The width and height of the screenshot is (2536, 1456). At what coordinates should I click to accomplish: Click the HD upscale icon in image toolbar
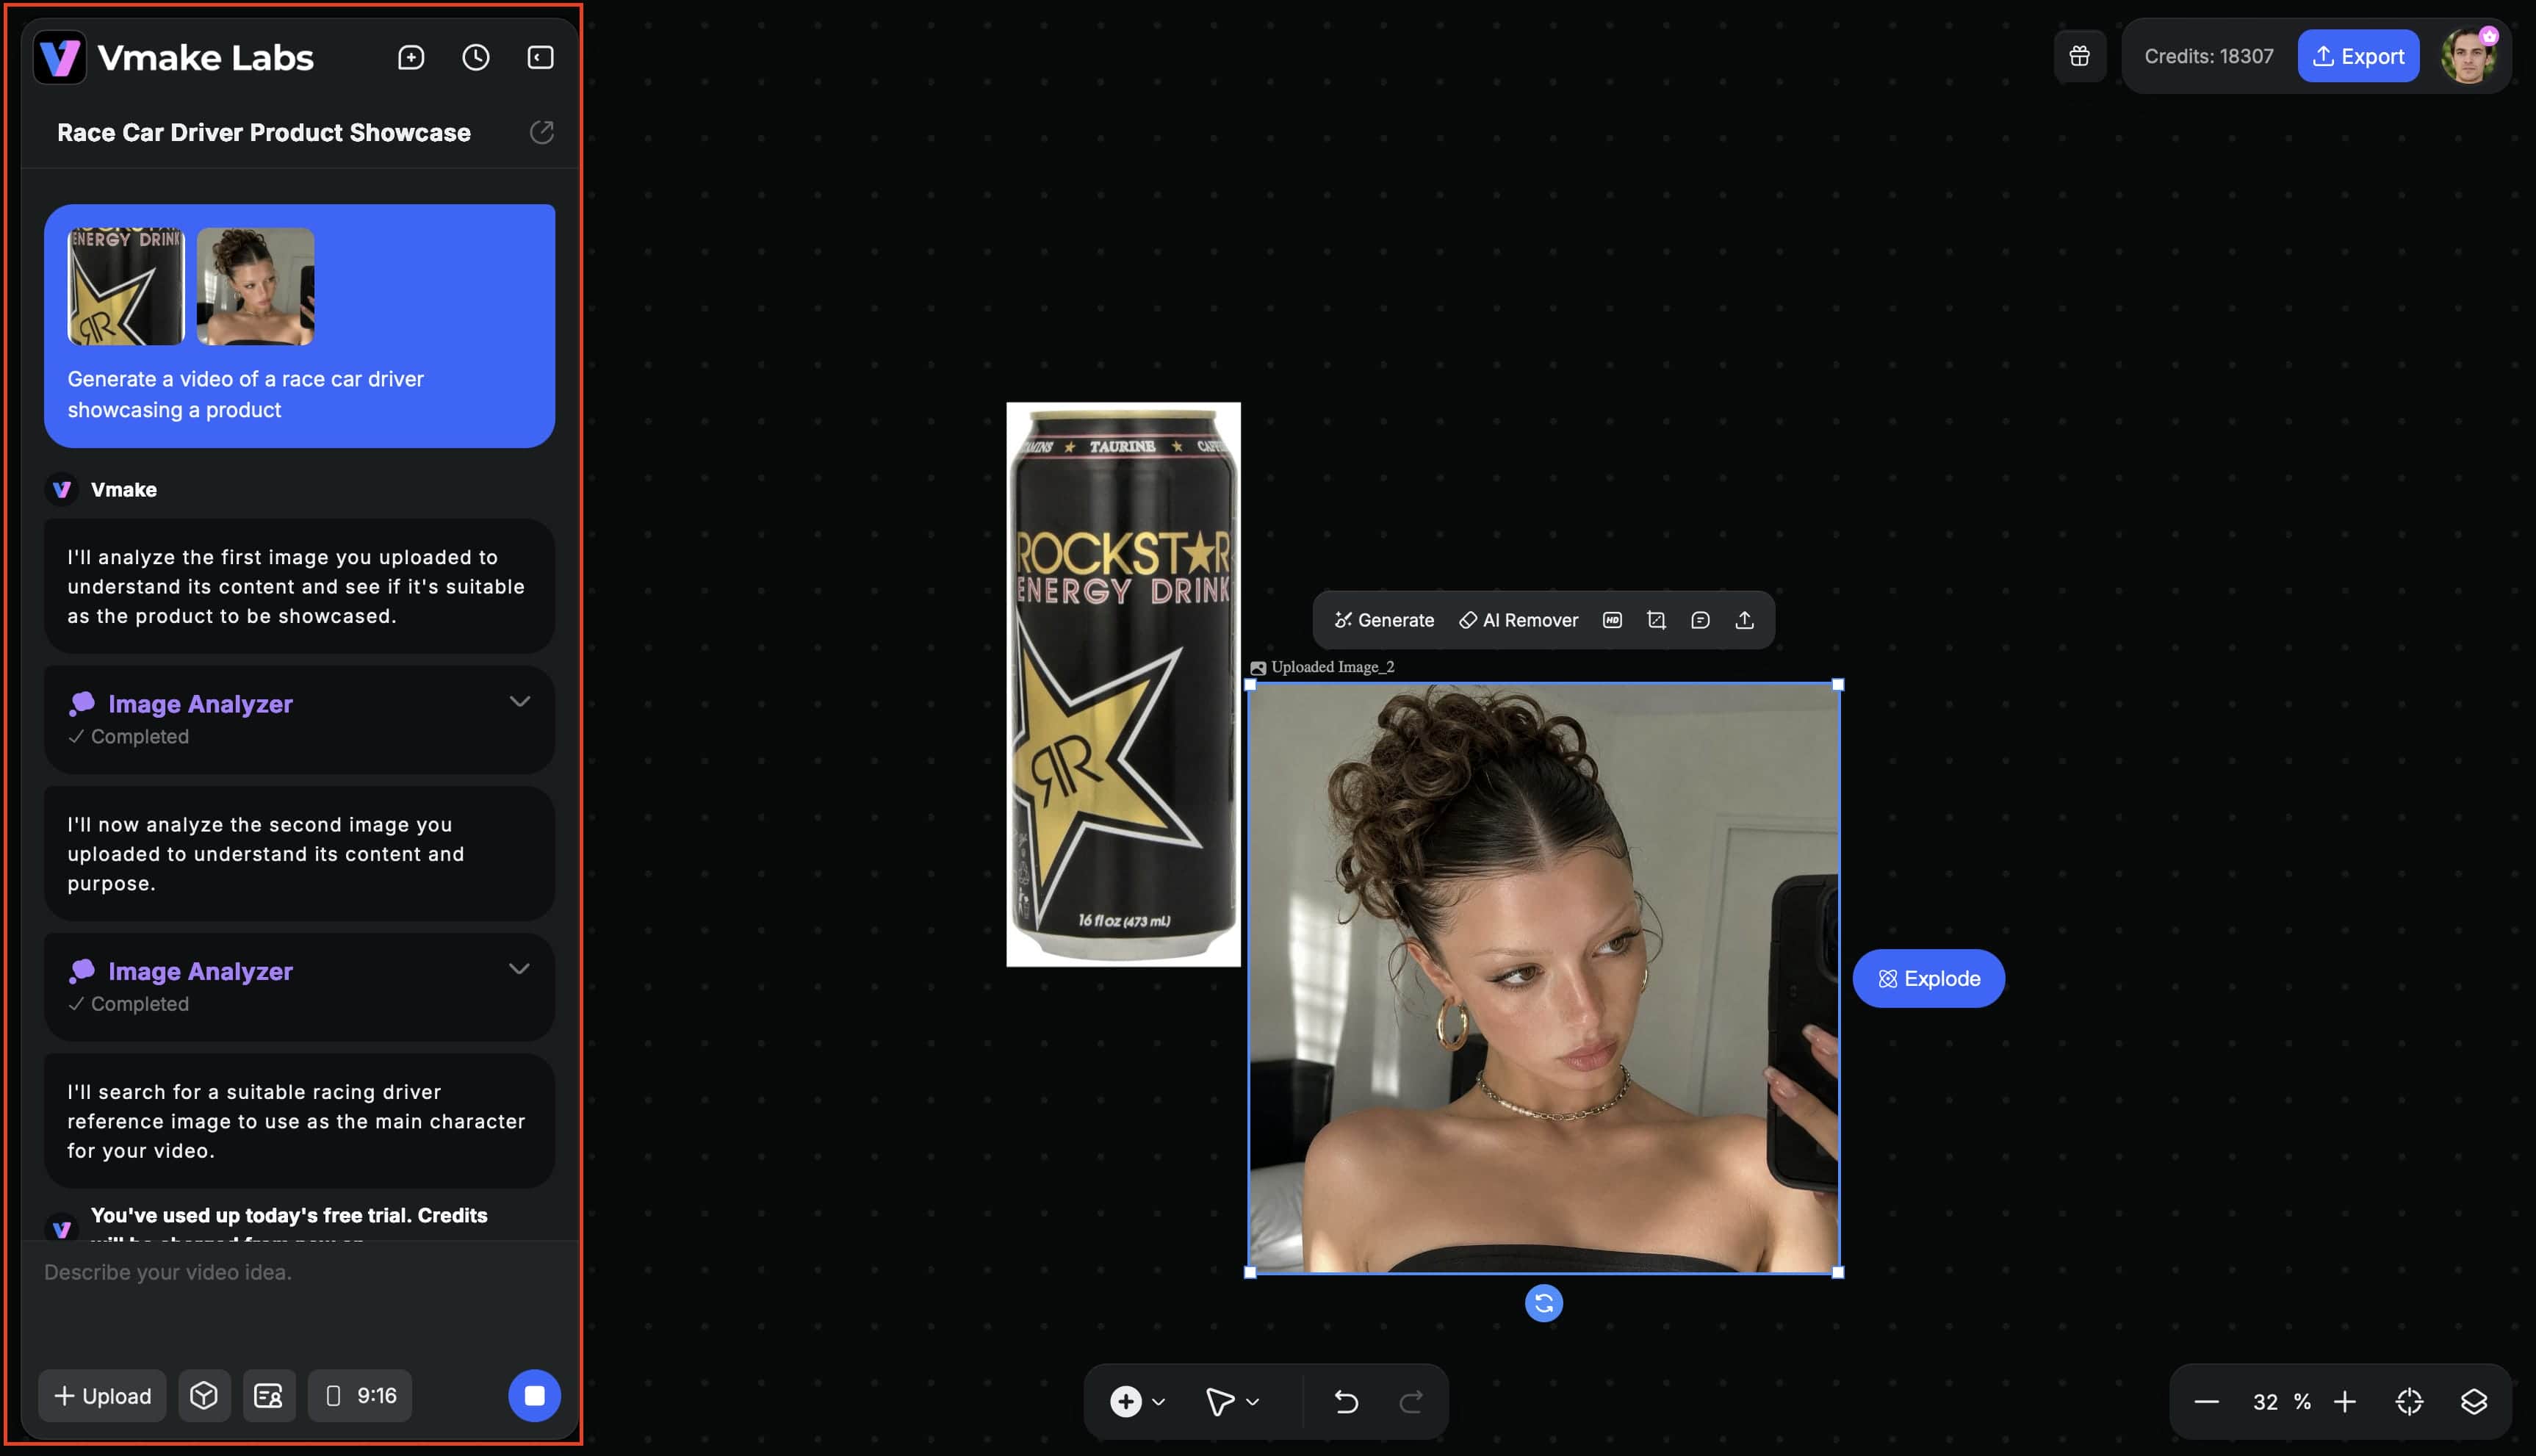point(1612,620)
